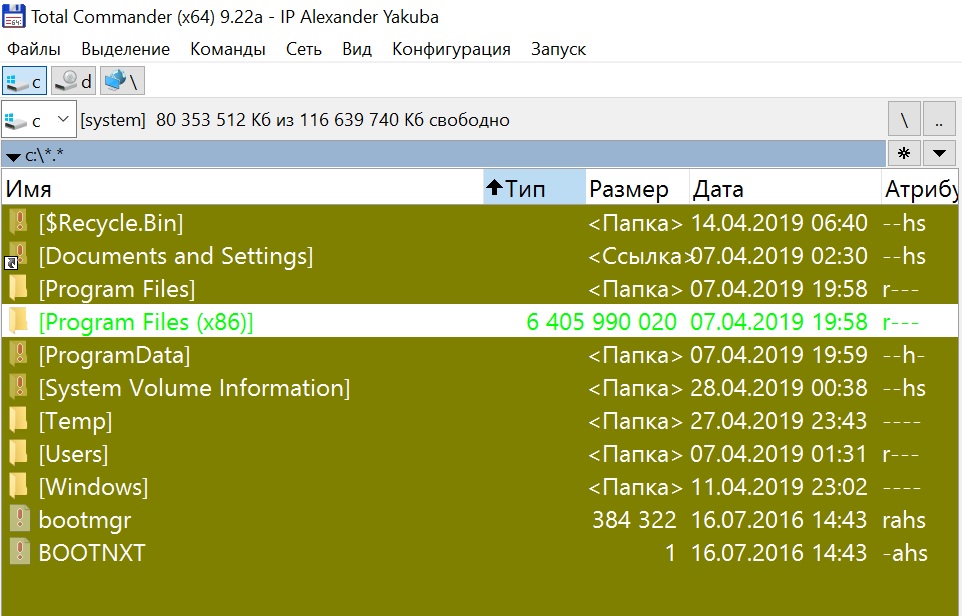Select the [ProgramData] name

click(x=115, y=356)
